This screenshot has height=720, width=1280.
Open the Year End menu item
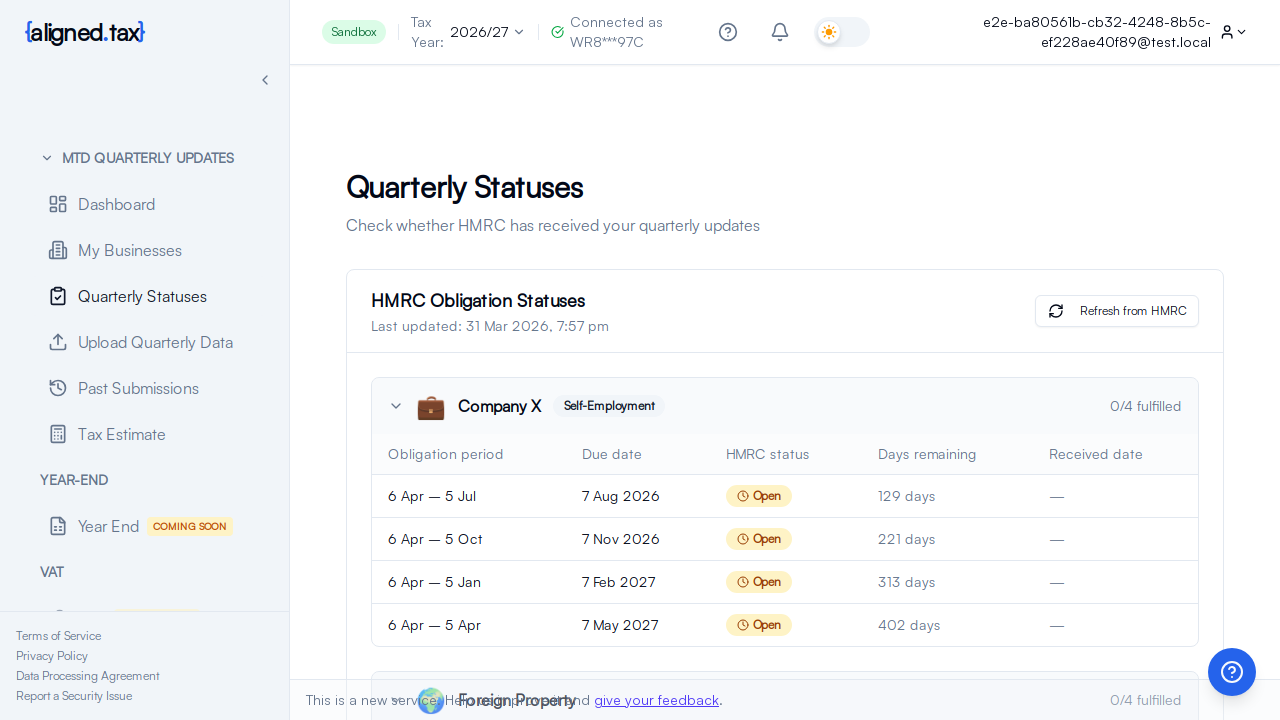tap(108, 526)
